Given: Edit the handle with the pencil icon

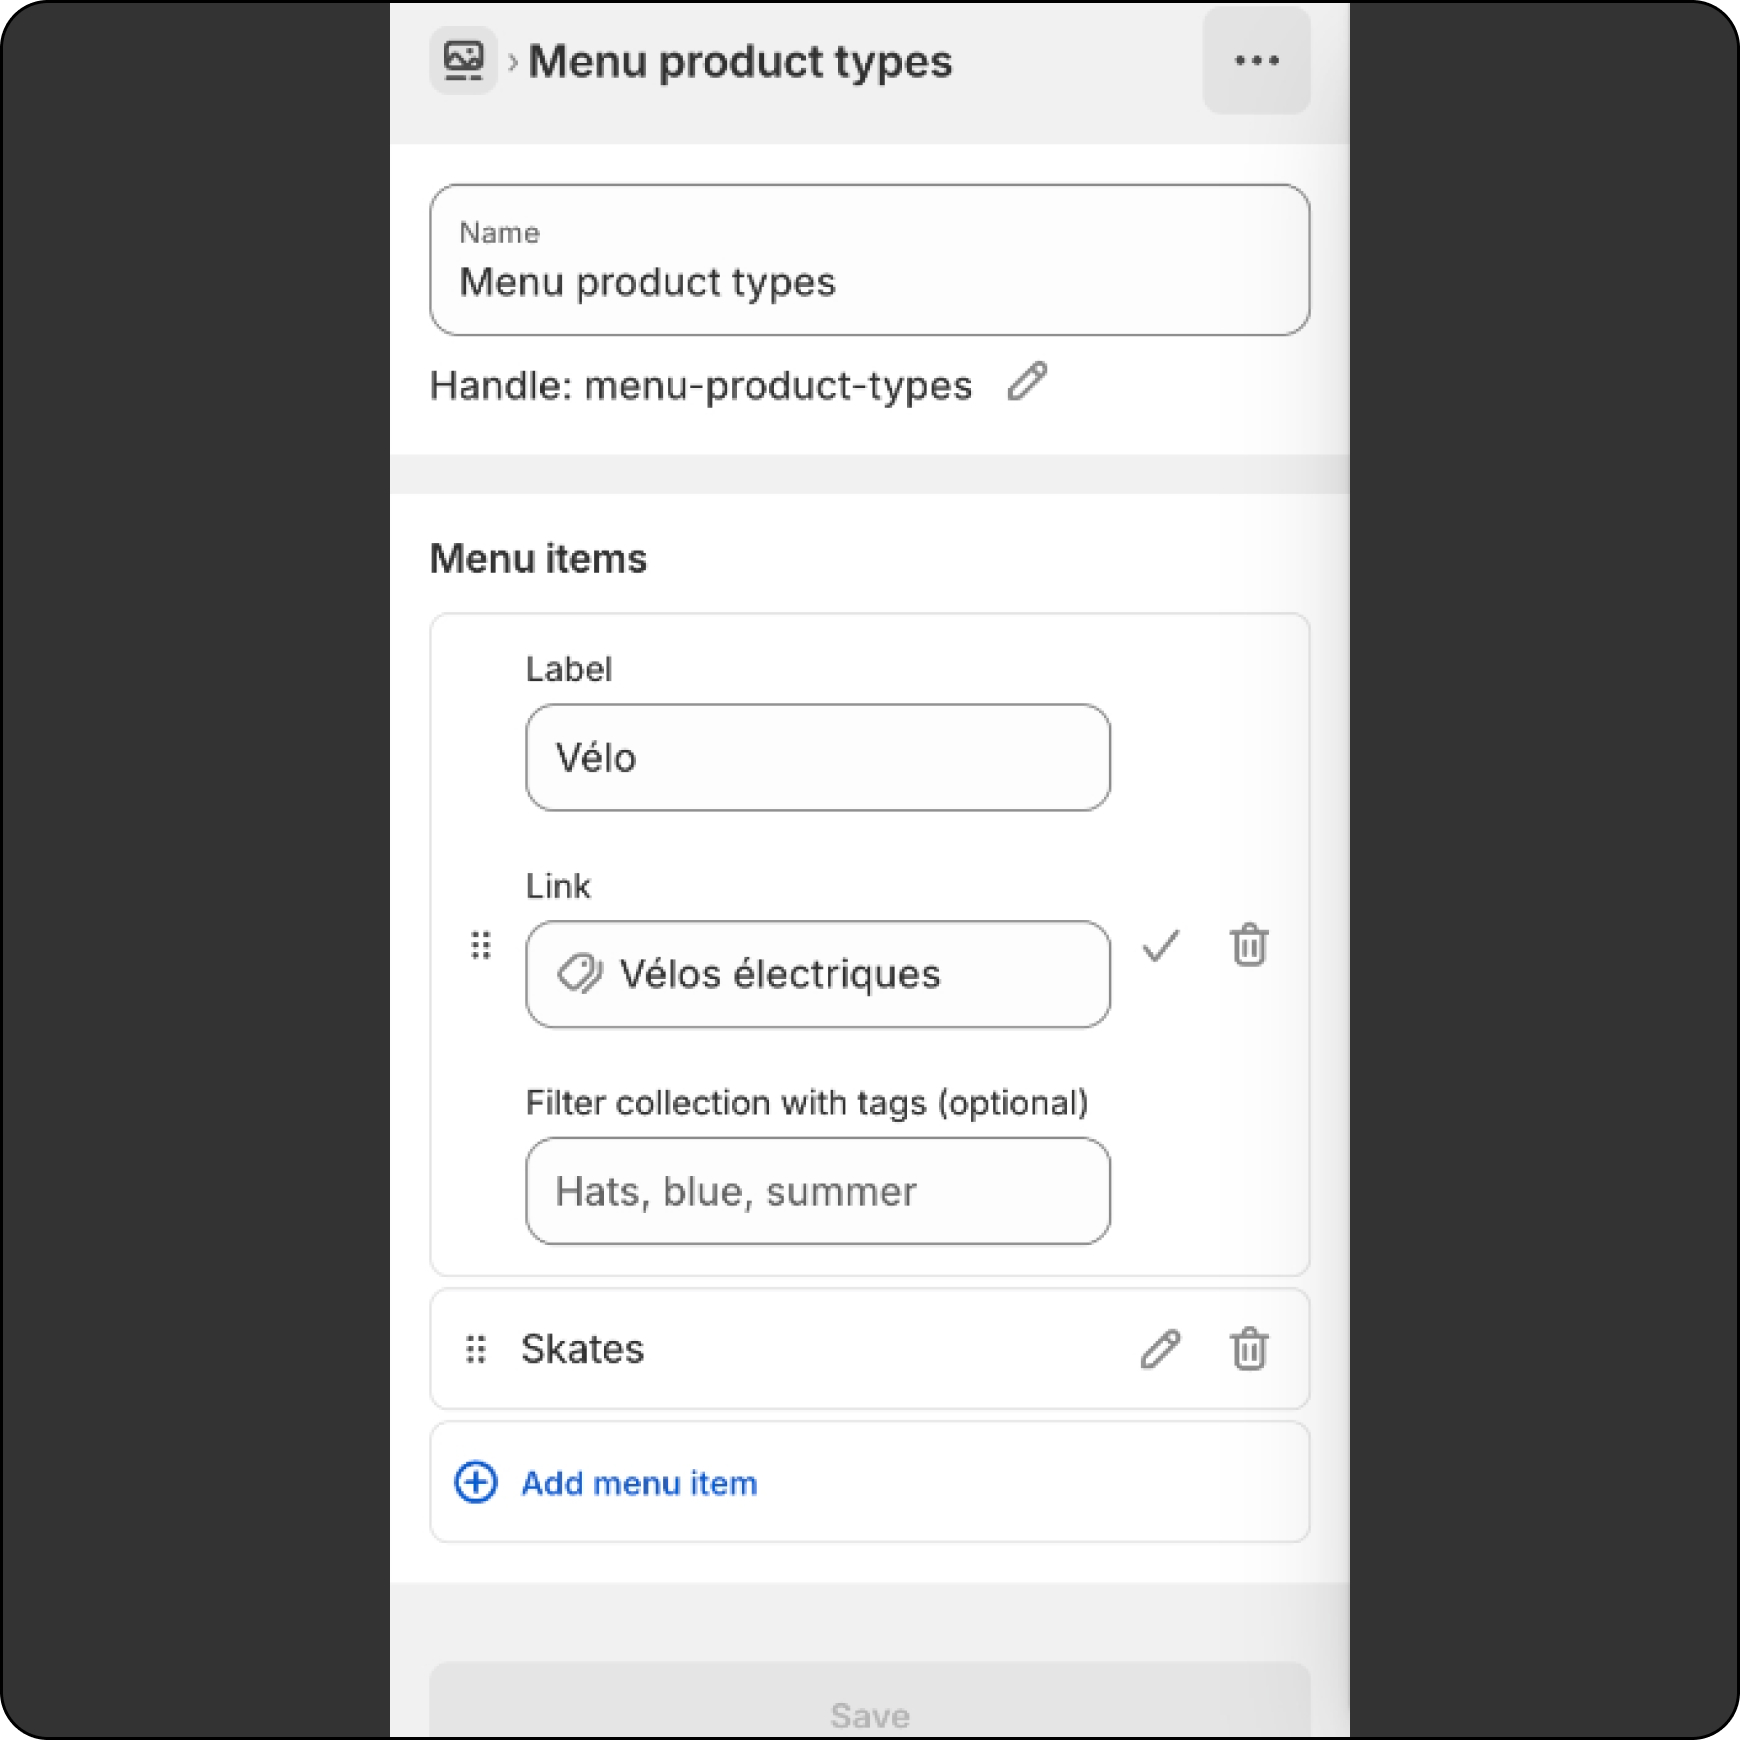Looking at the screenshot, I should 1027,382.
